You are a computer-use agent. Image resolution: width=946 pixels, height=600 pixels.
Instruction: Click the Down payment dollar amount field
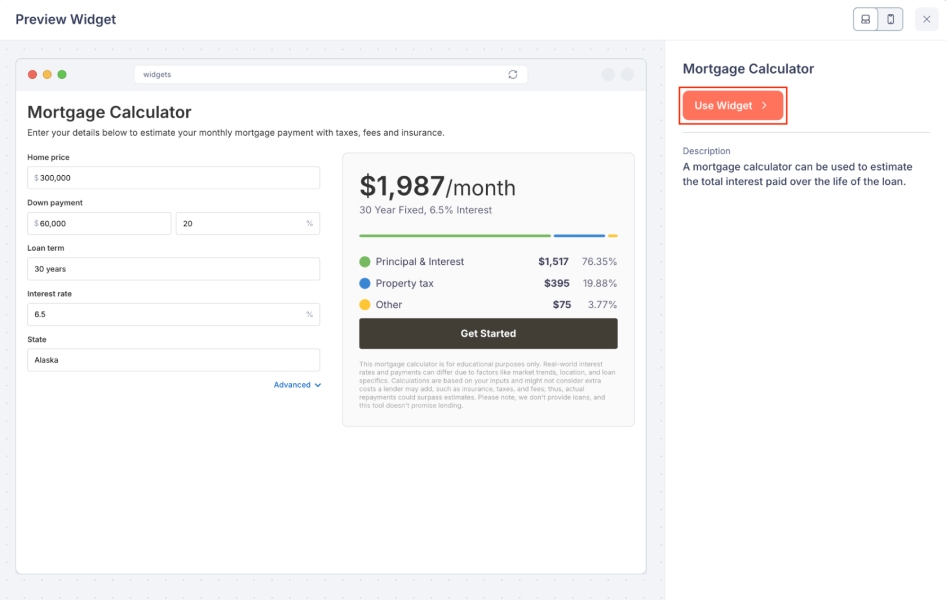[x=100, y=224]
